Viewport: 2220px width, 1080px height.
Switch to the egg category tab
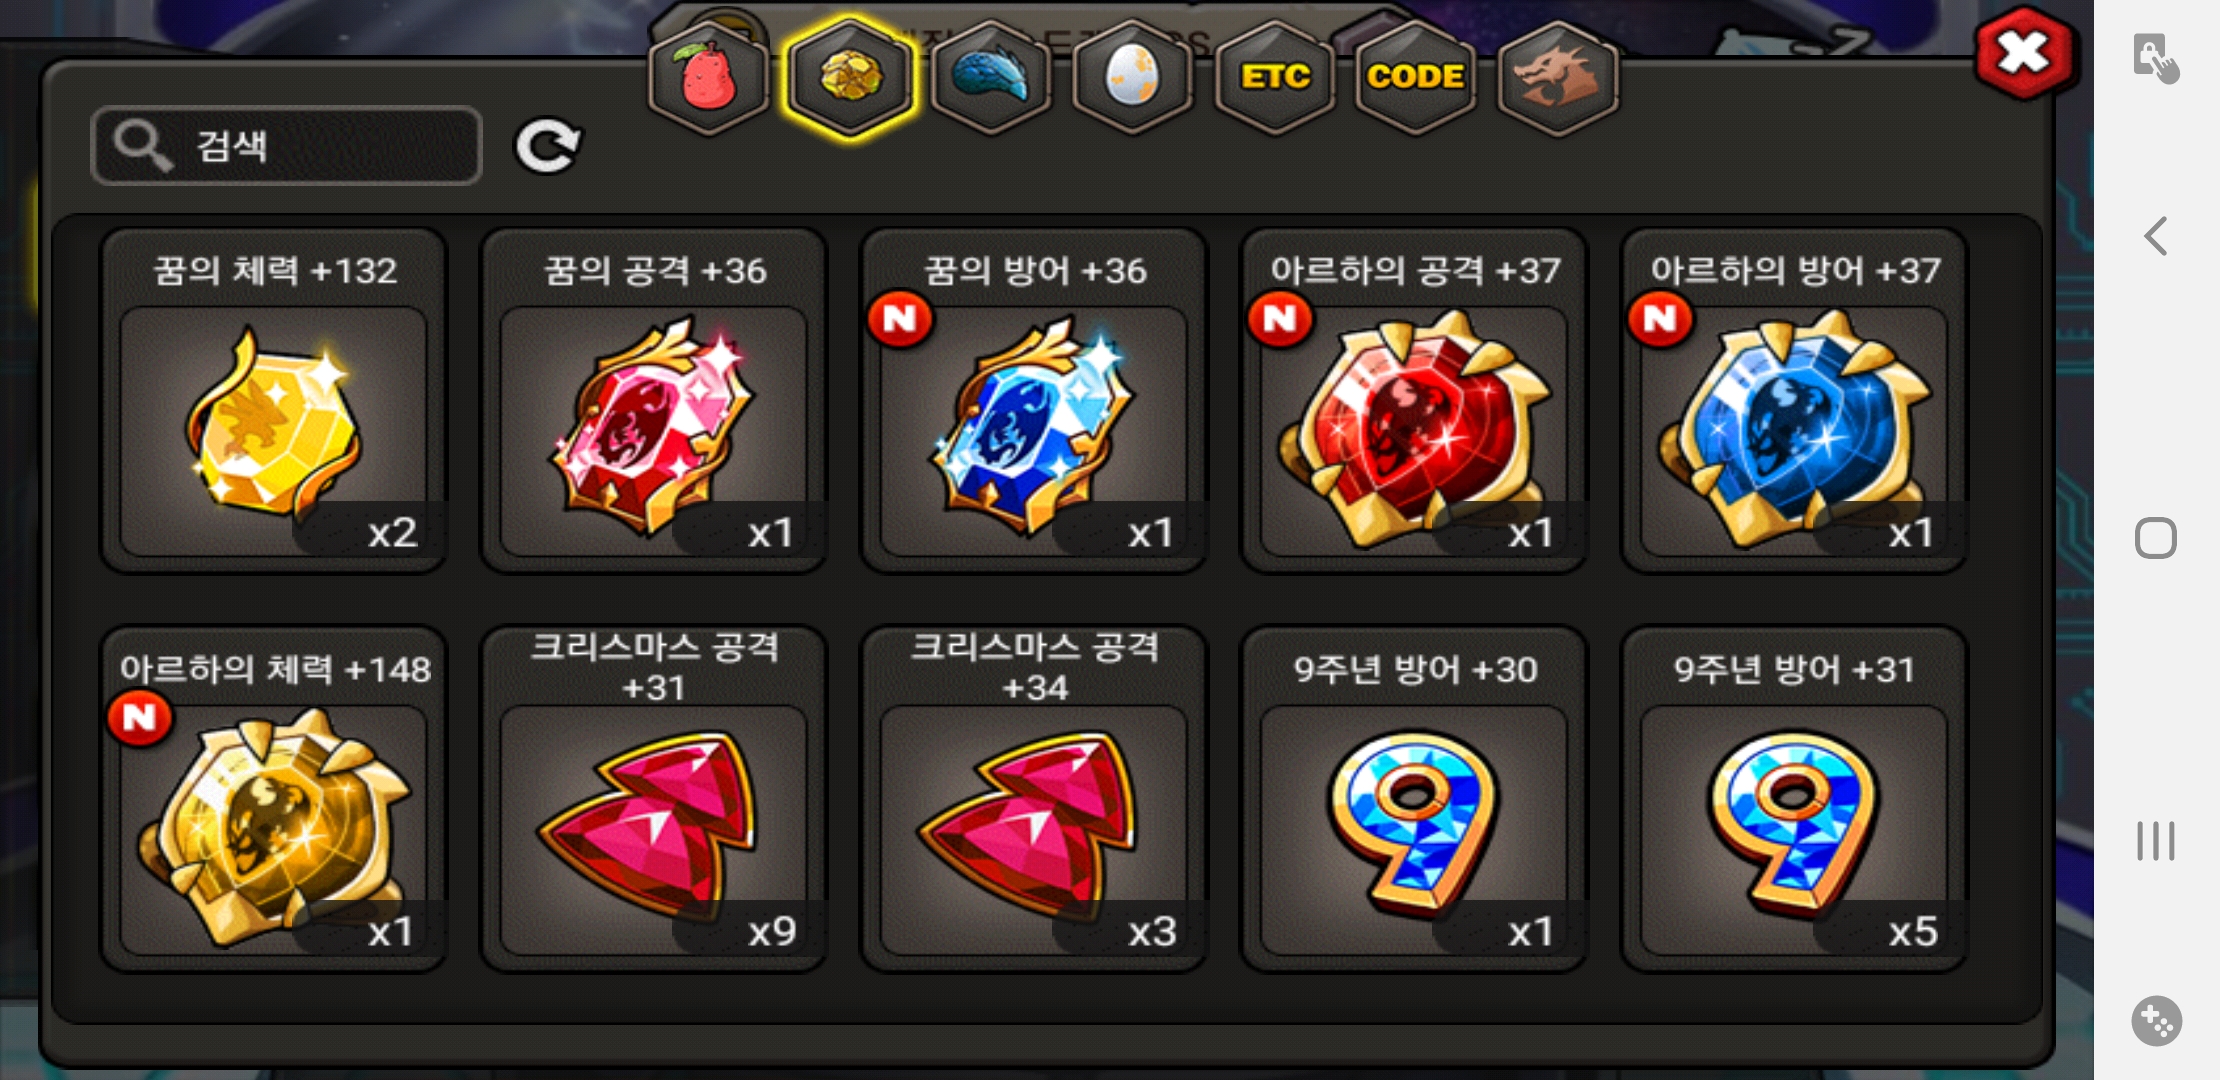click(x=1132, y=77)
